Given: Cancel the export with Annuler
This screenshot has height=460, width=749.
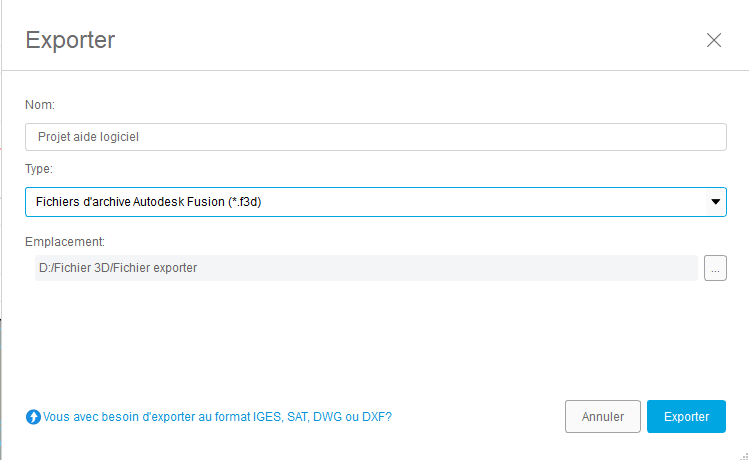Looking at the screenshot, I should pyautogui.click(x=602, y=416).
